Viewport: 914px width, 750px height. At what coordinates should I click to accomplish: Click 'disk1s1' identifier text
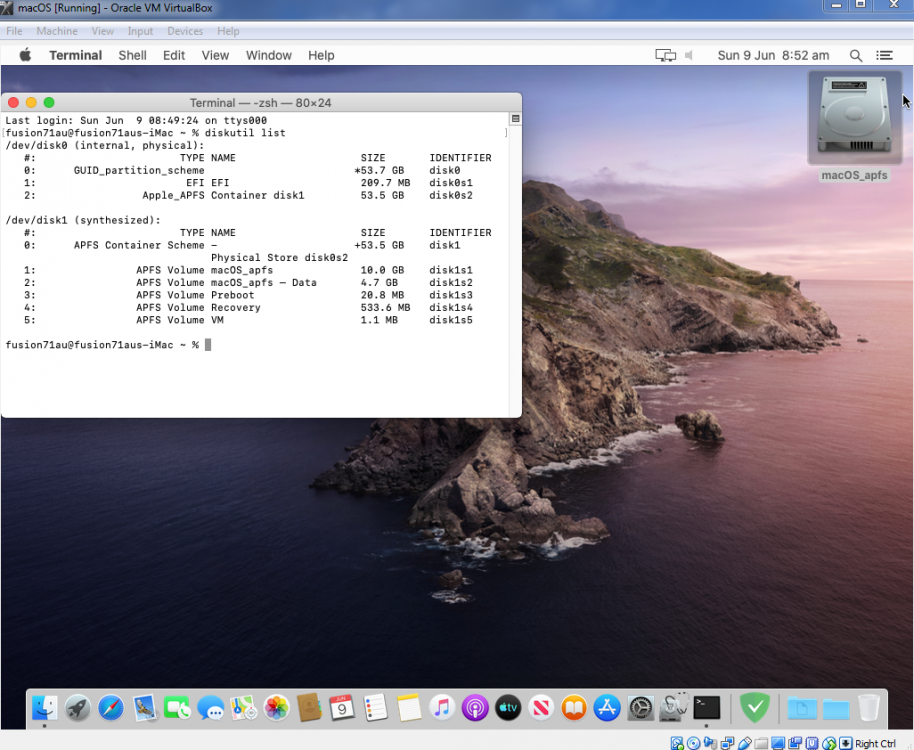pos(451,270)
